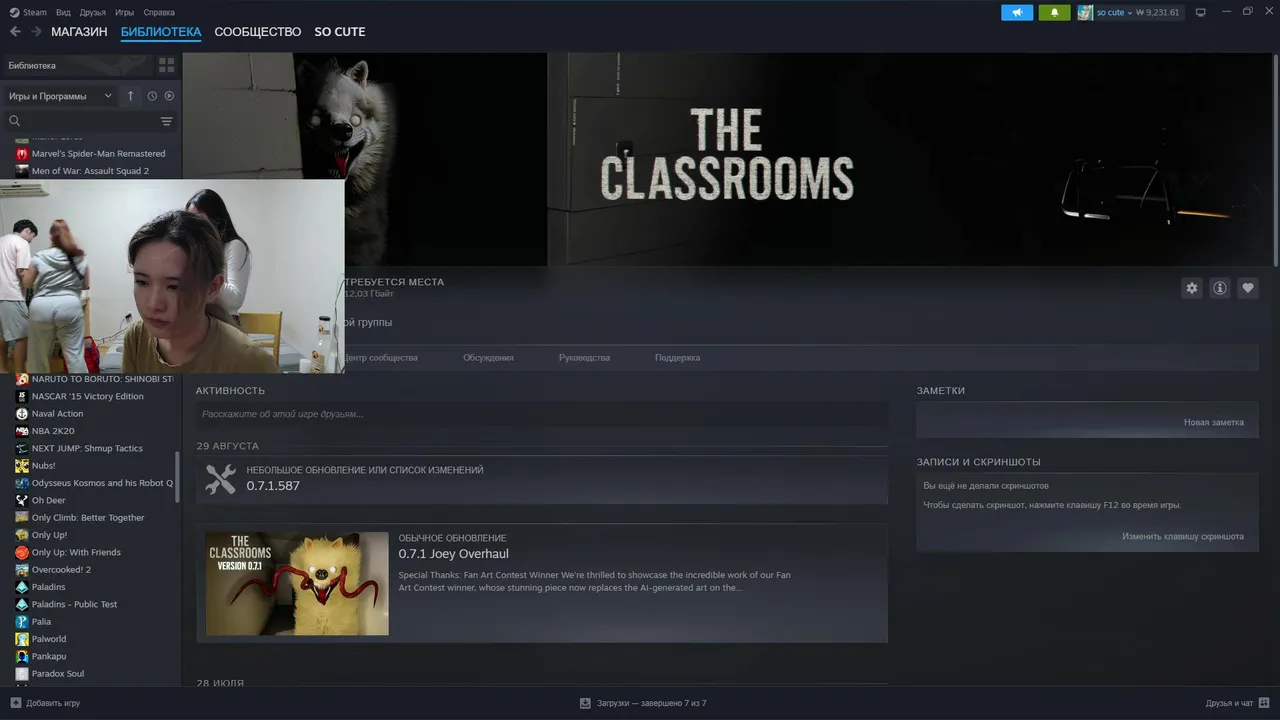Select Only Climb: Better Together
This screenshot has width=1280, height=720.
[x=90, y=518]
